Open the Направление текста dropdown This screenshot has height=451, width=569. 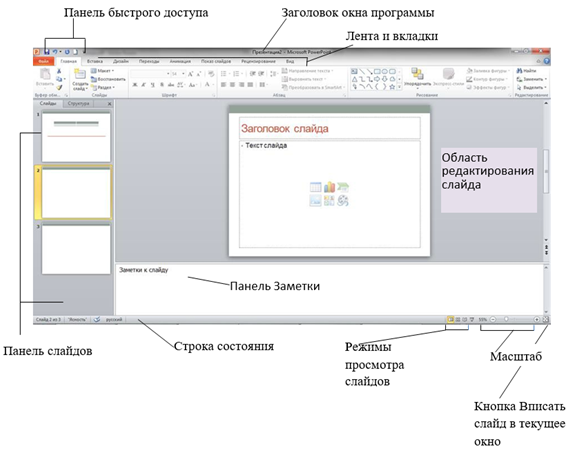[308, 71]
